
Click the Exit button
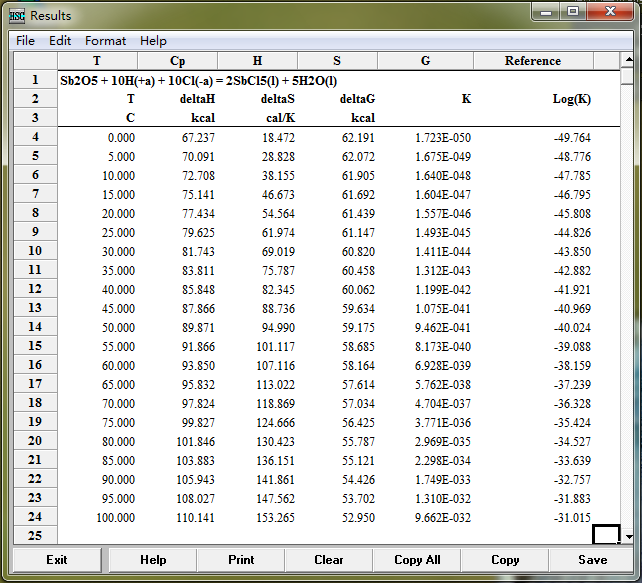(57, 560)
